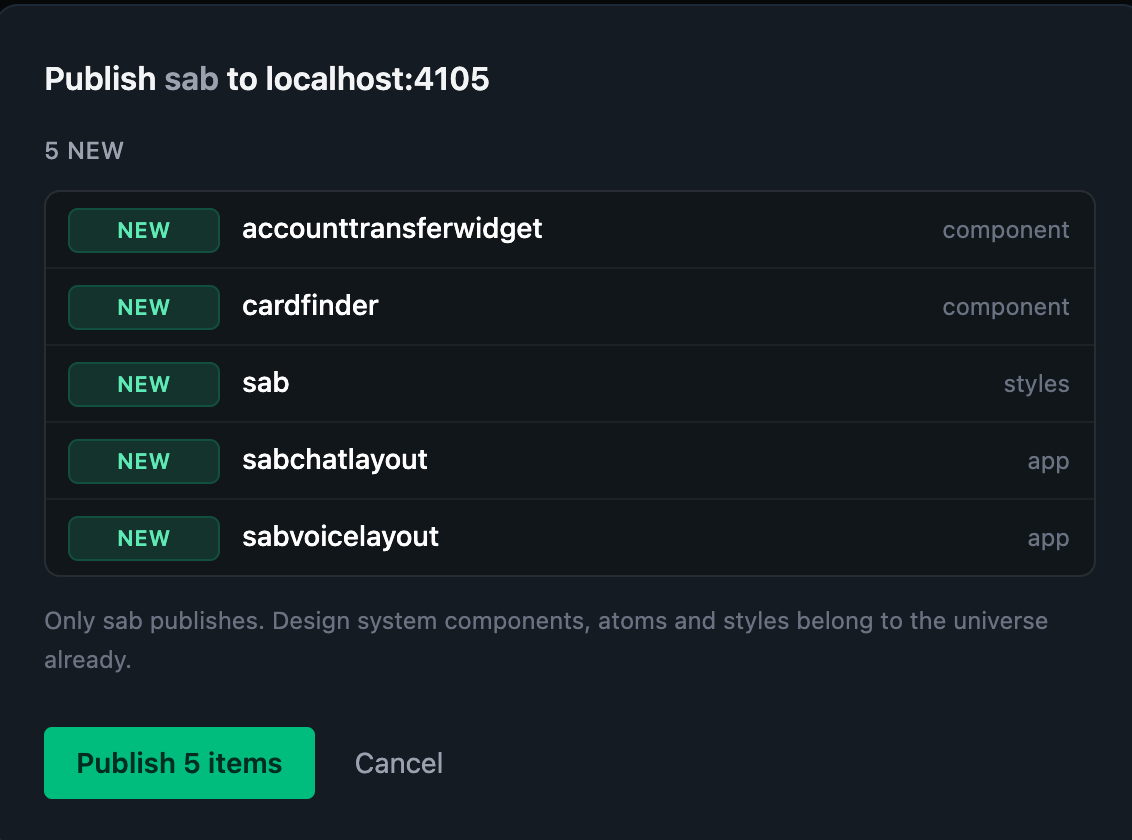Select the sabchatlayout item name
Image resolution: width=1132 pixels, height=840 pixels.
click(335, 460)
